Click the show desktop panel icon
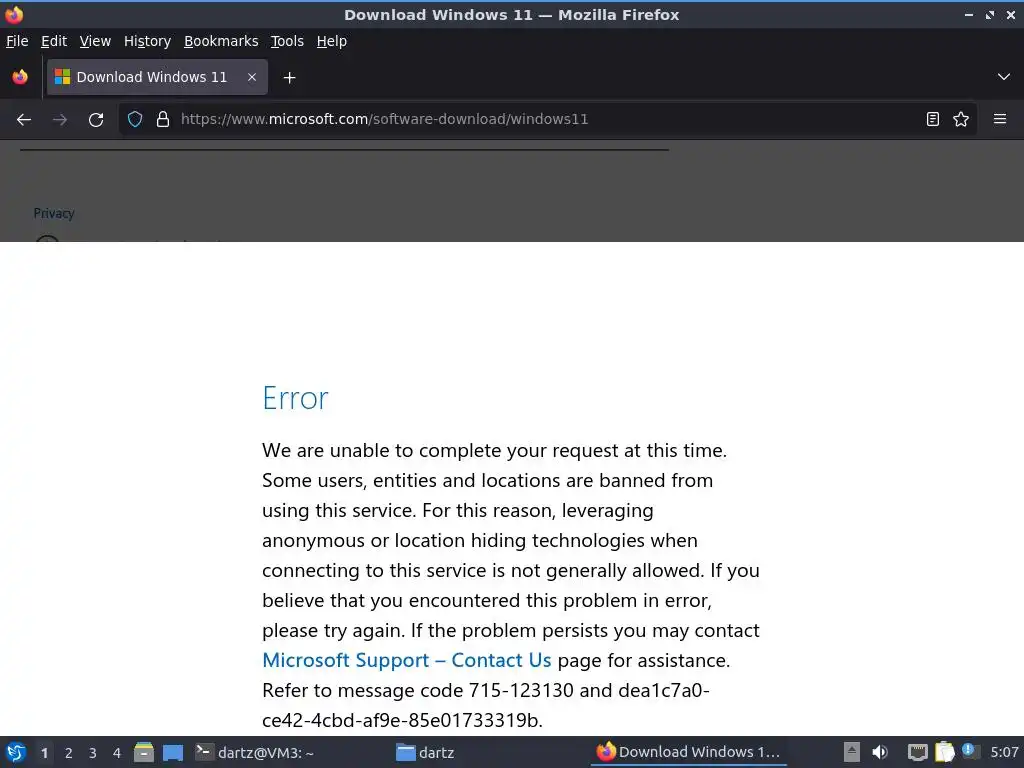 [173, 752]
